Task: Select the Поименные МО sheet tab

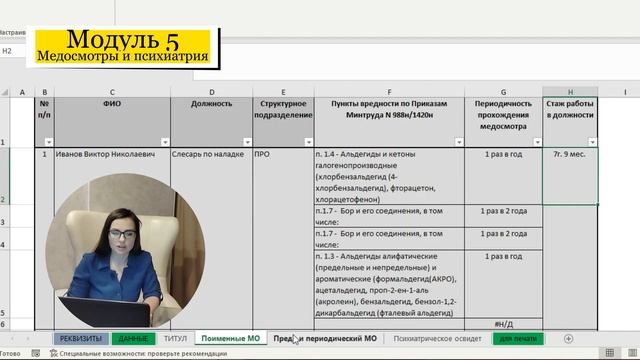Action: tap(231, 338)
